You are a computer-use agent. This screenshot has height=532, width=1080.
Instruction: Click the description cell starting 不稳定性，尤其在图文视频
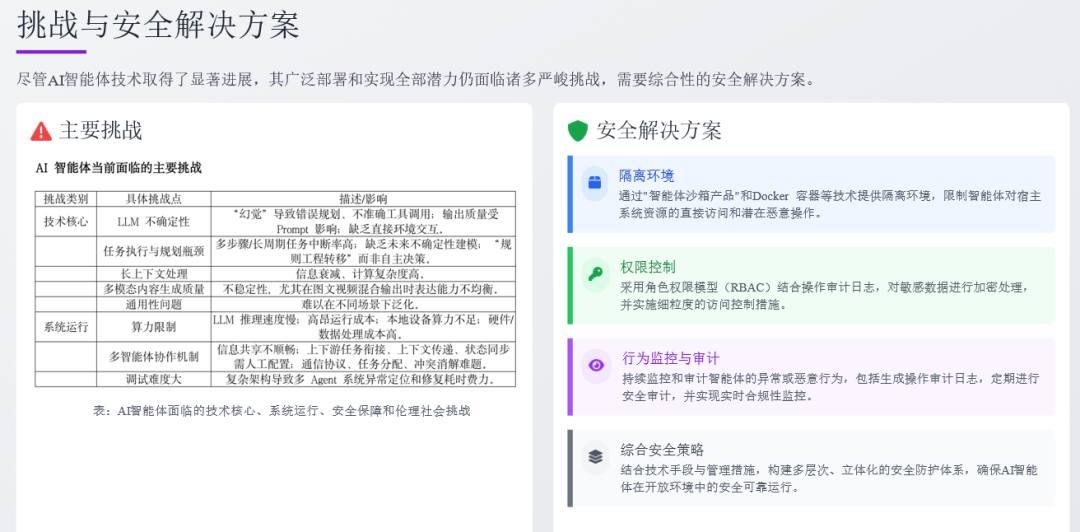[x=363, y=289]
